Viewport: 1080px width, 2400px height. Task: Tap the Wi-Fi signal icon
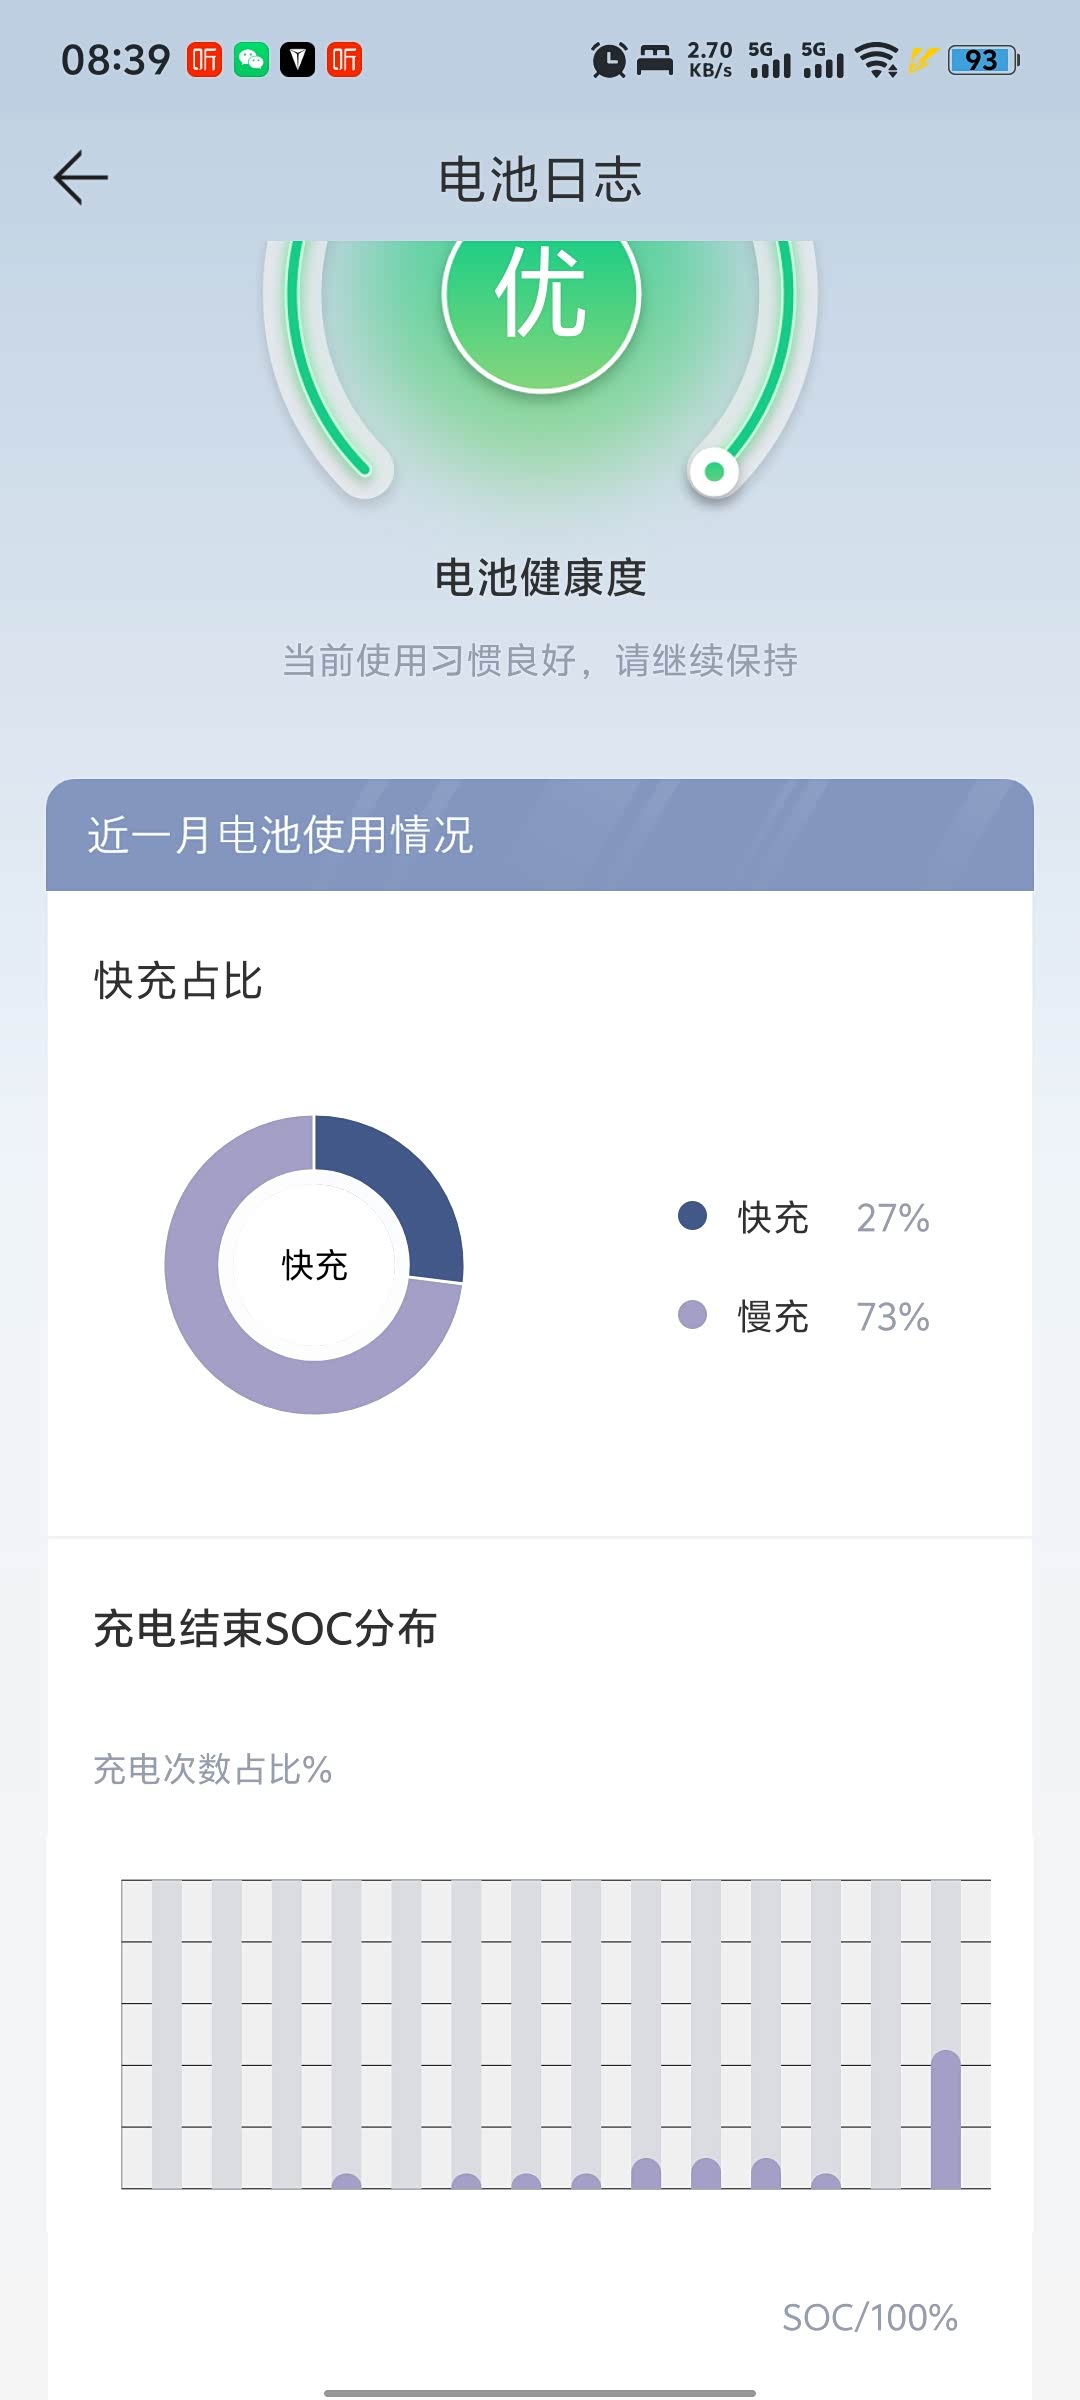click(878, 60)
